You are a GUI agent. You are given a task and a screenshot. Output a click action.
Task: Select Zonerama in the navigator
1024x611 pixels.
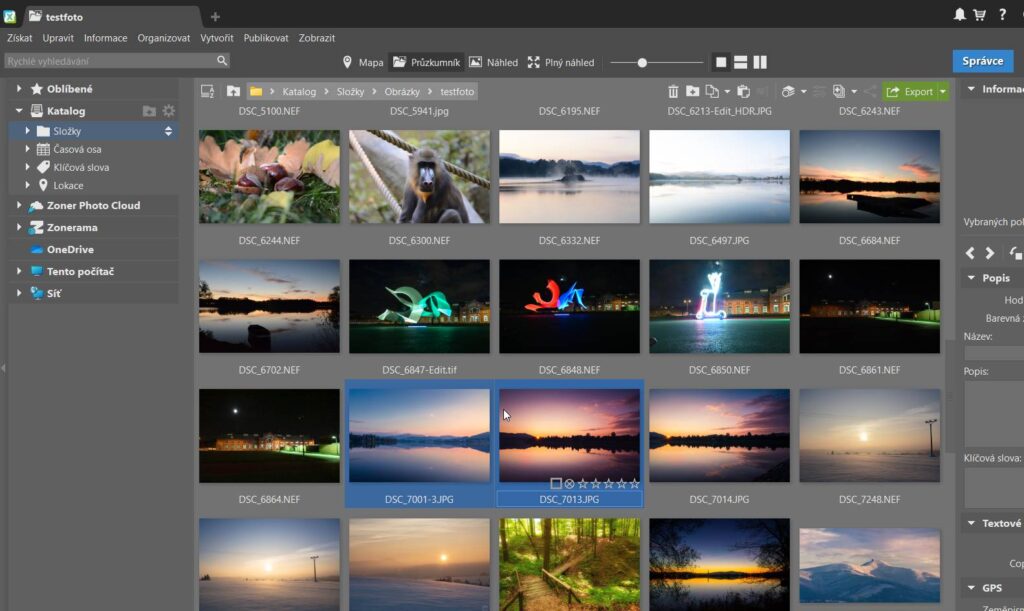72,227
